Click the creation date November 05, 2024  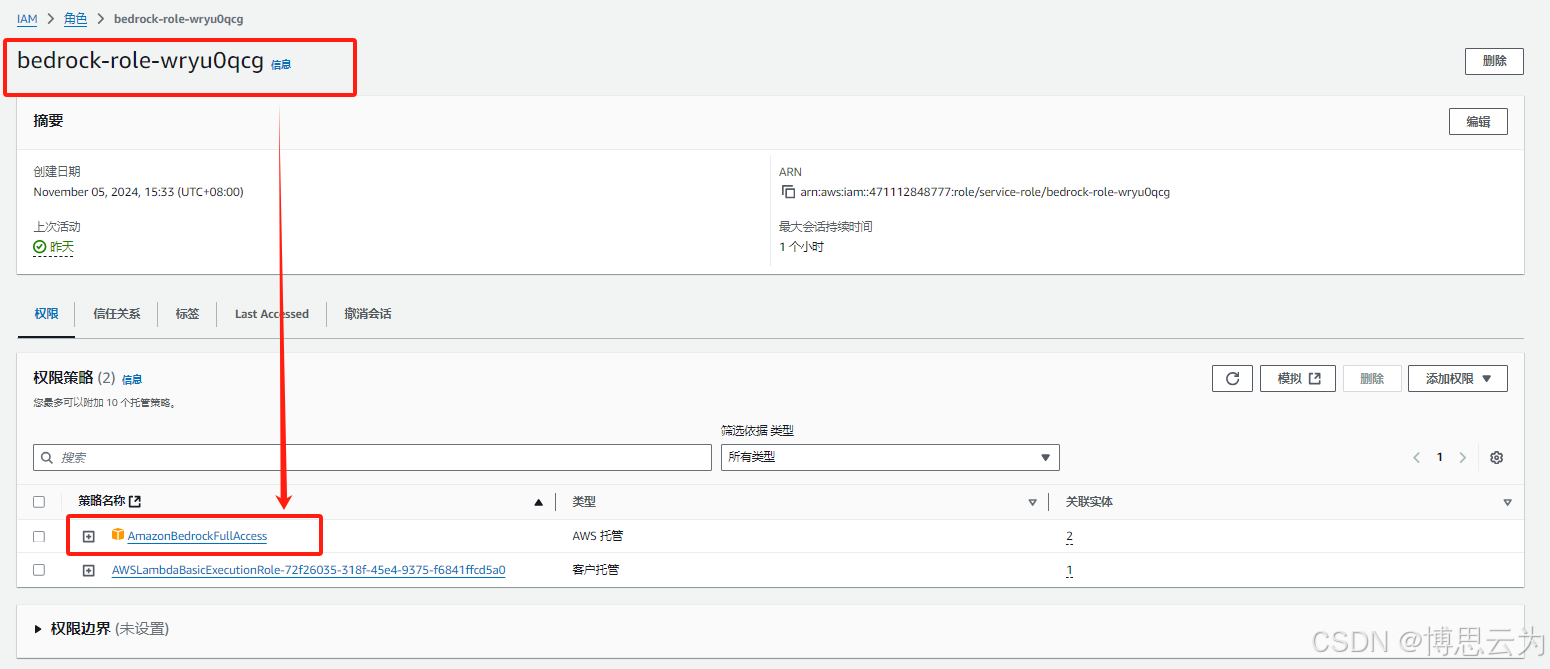tap(138, 192)
